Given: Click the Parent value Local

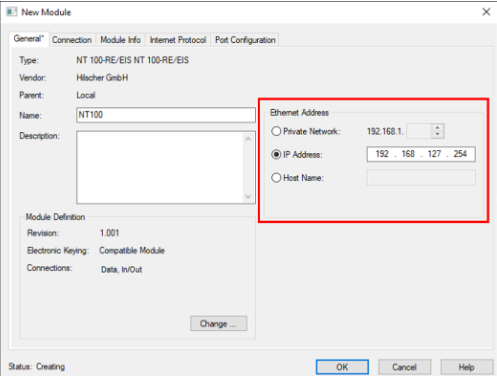Looking at the screenshot, I should (86, 95).
